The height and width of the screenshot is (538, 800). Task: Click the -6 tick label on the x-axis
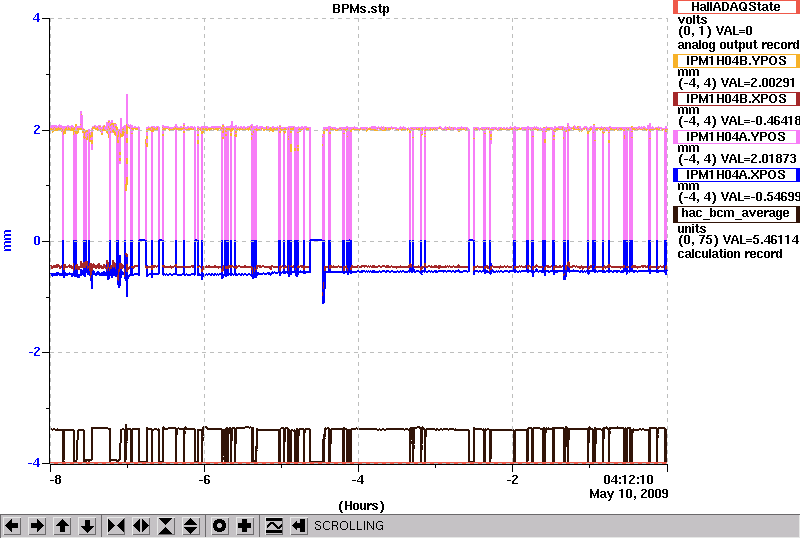tap(204, 480)
